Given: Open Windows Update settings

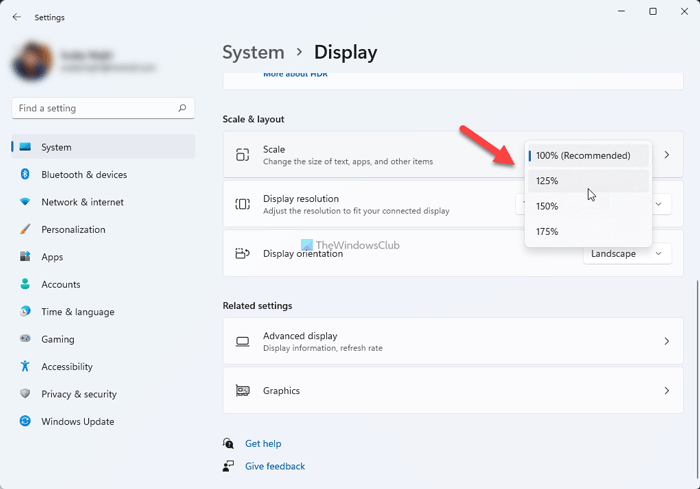Looking at the screenshot, I should 77,421.
